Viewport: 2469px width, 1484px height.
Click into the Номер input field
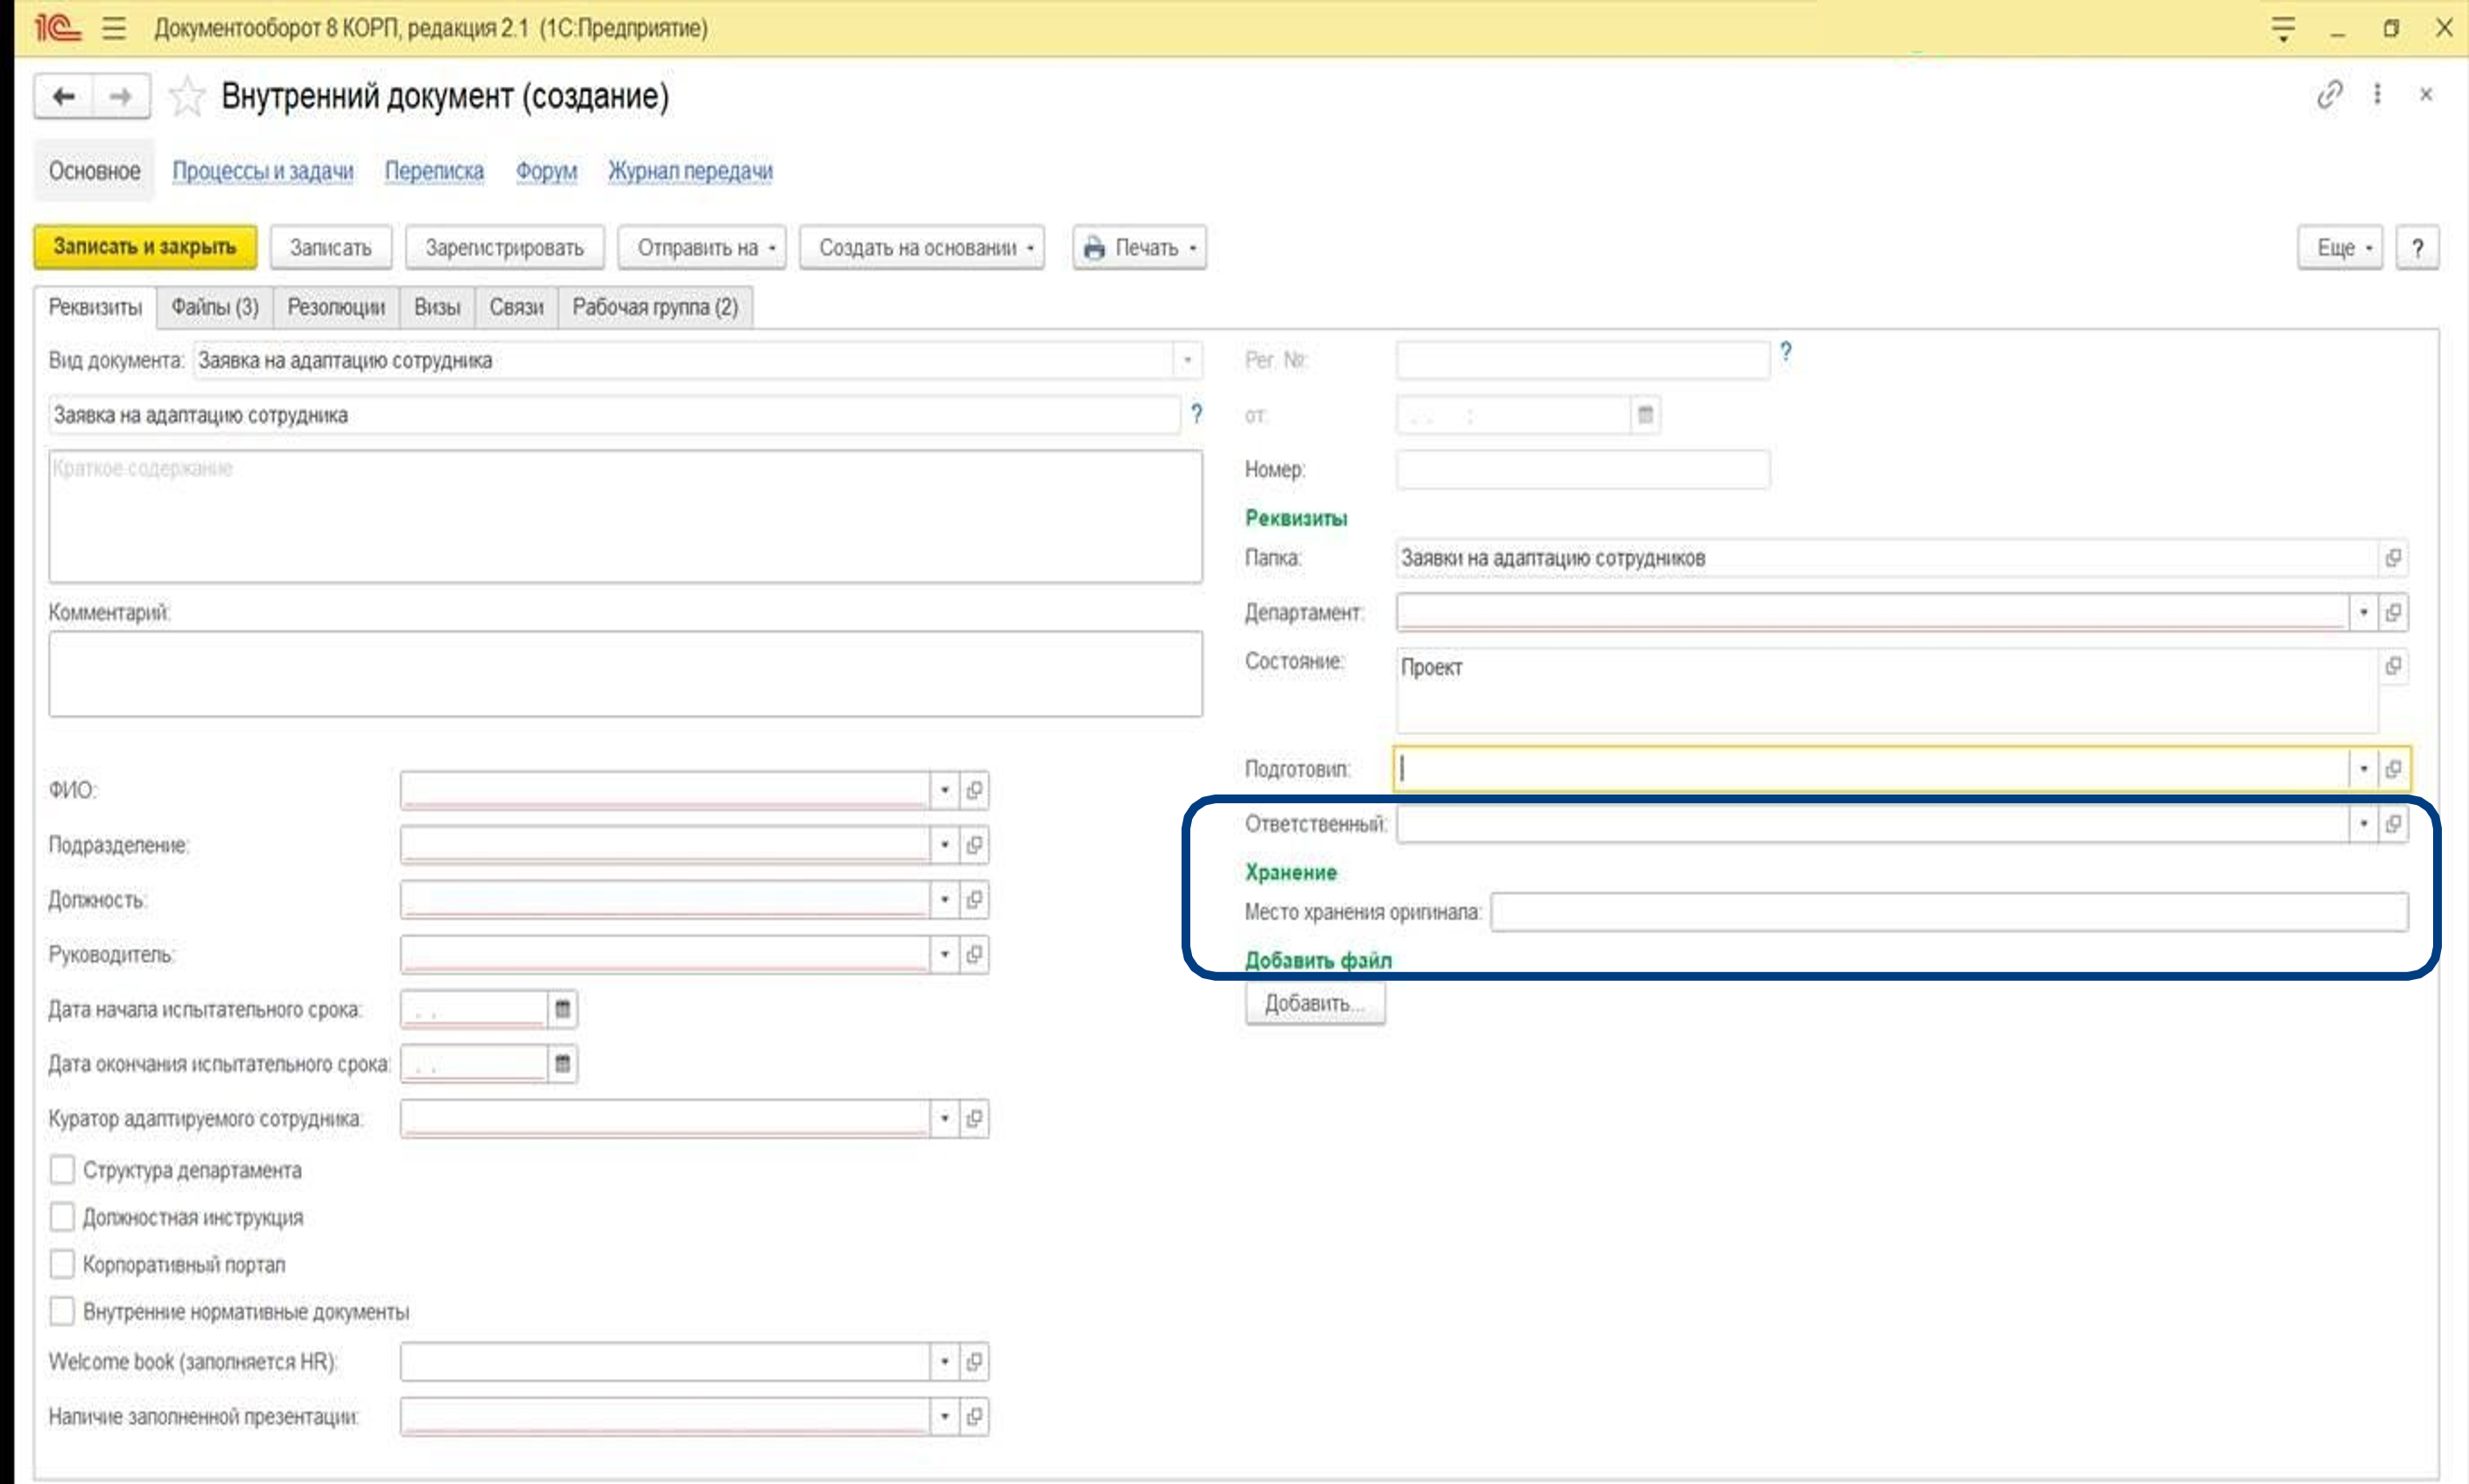pos(1583,469)
